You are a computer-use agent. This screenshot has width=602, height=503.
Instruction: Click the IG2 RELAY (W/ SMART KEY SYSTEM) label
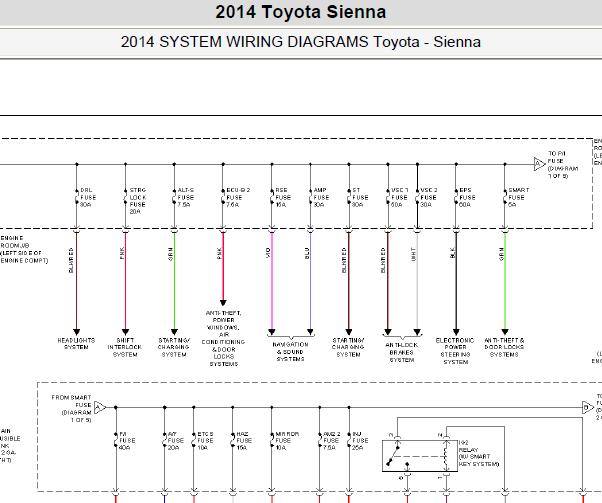[x=479, y=453]
